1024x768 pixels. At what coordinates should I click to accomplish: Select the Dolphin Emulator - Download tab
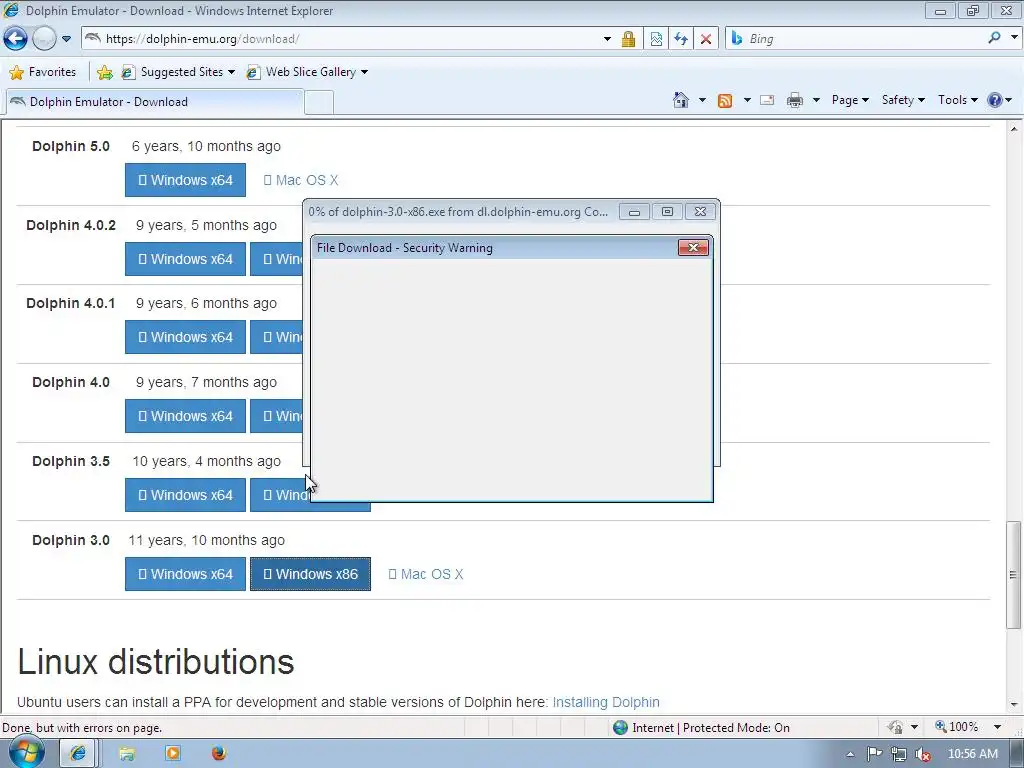(154, 102)
